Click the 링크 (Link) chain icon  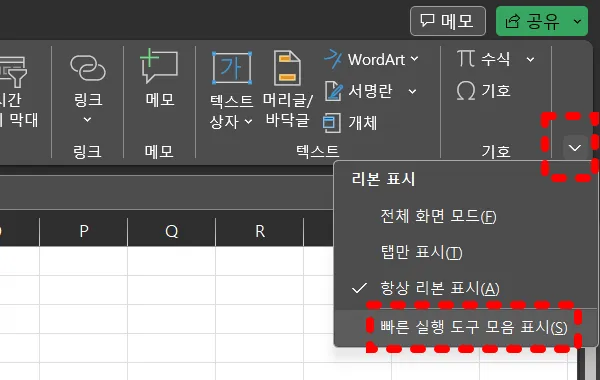pyautogui.click(x=88, y=68)
